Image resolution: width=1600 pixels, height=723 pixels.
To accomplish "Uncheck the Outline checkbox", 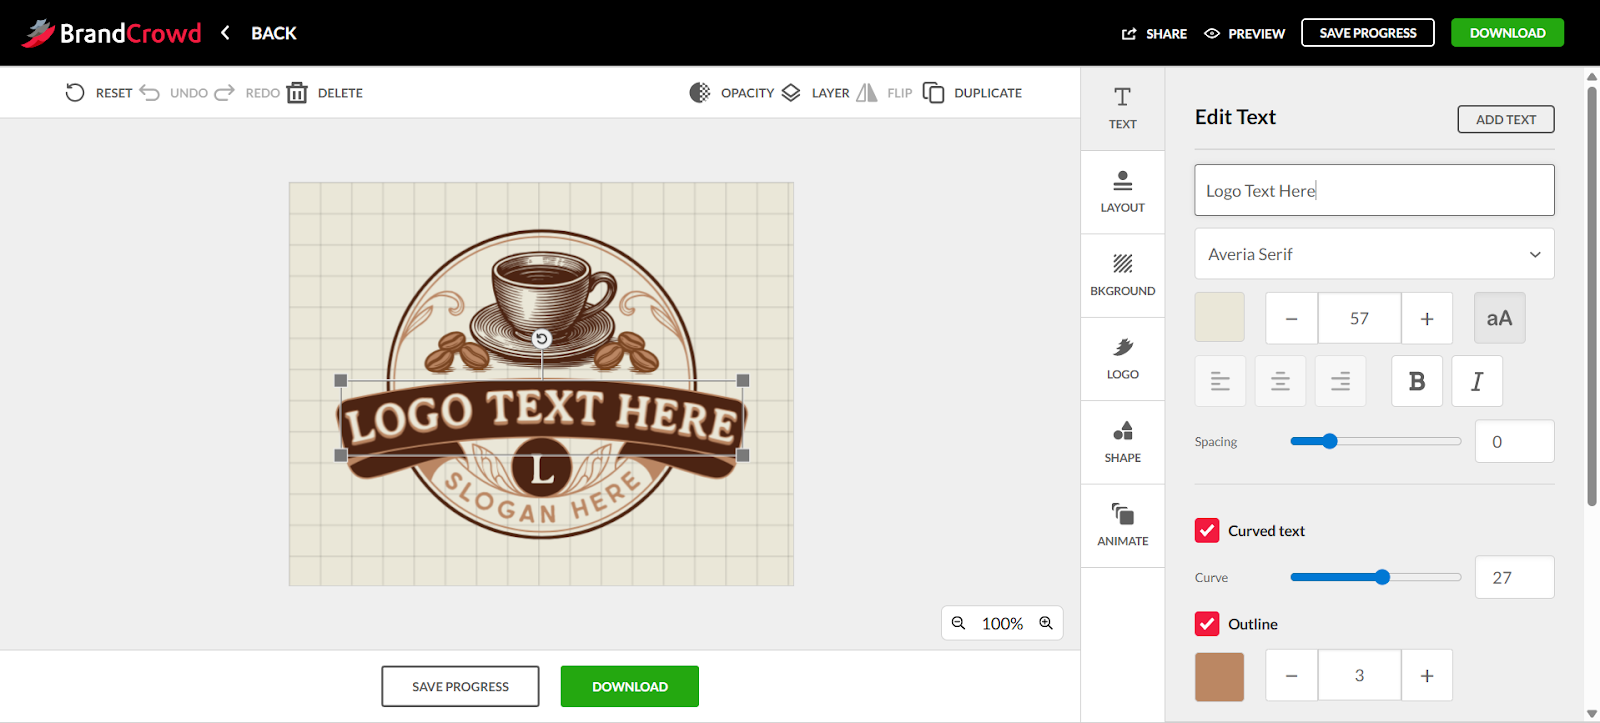I will (1207, 624).
